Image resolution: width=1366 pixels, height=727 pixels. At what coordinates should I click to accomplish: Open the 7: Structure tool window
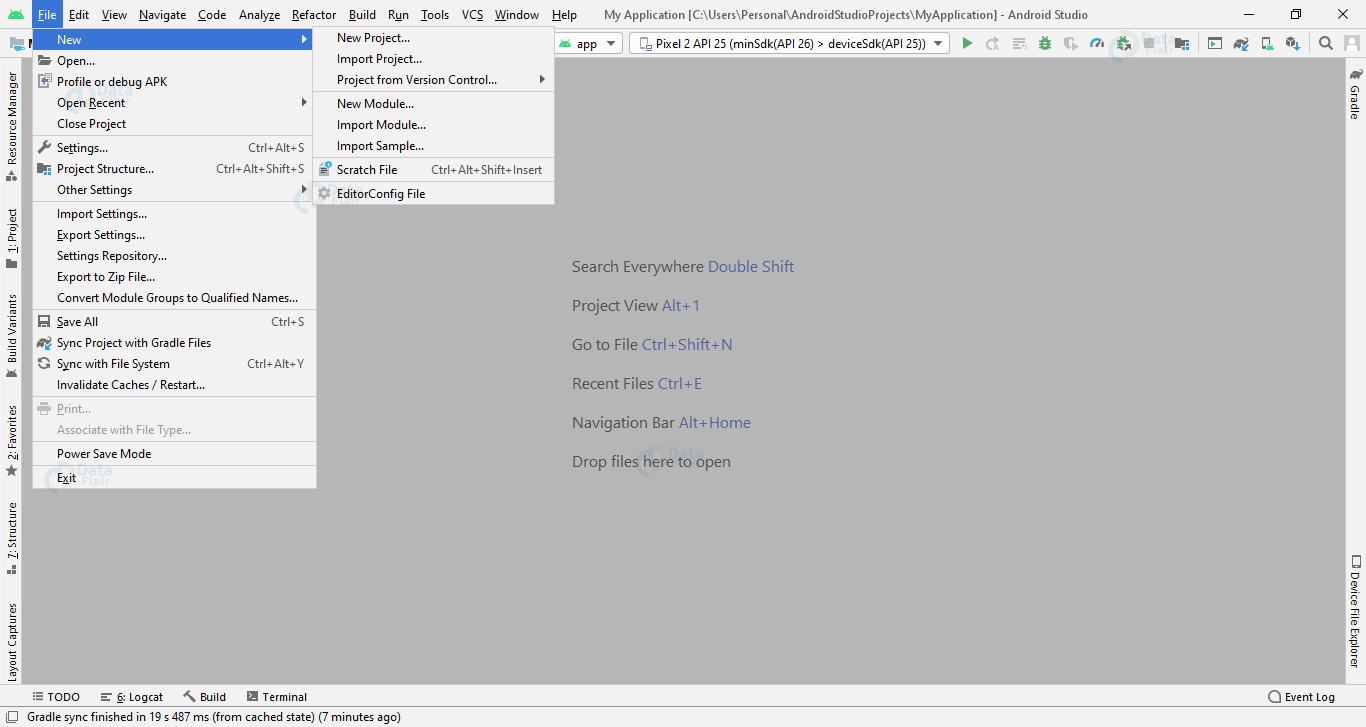point(12,538)
